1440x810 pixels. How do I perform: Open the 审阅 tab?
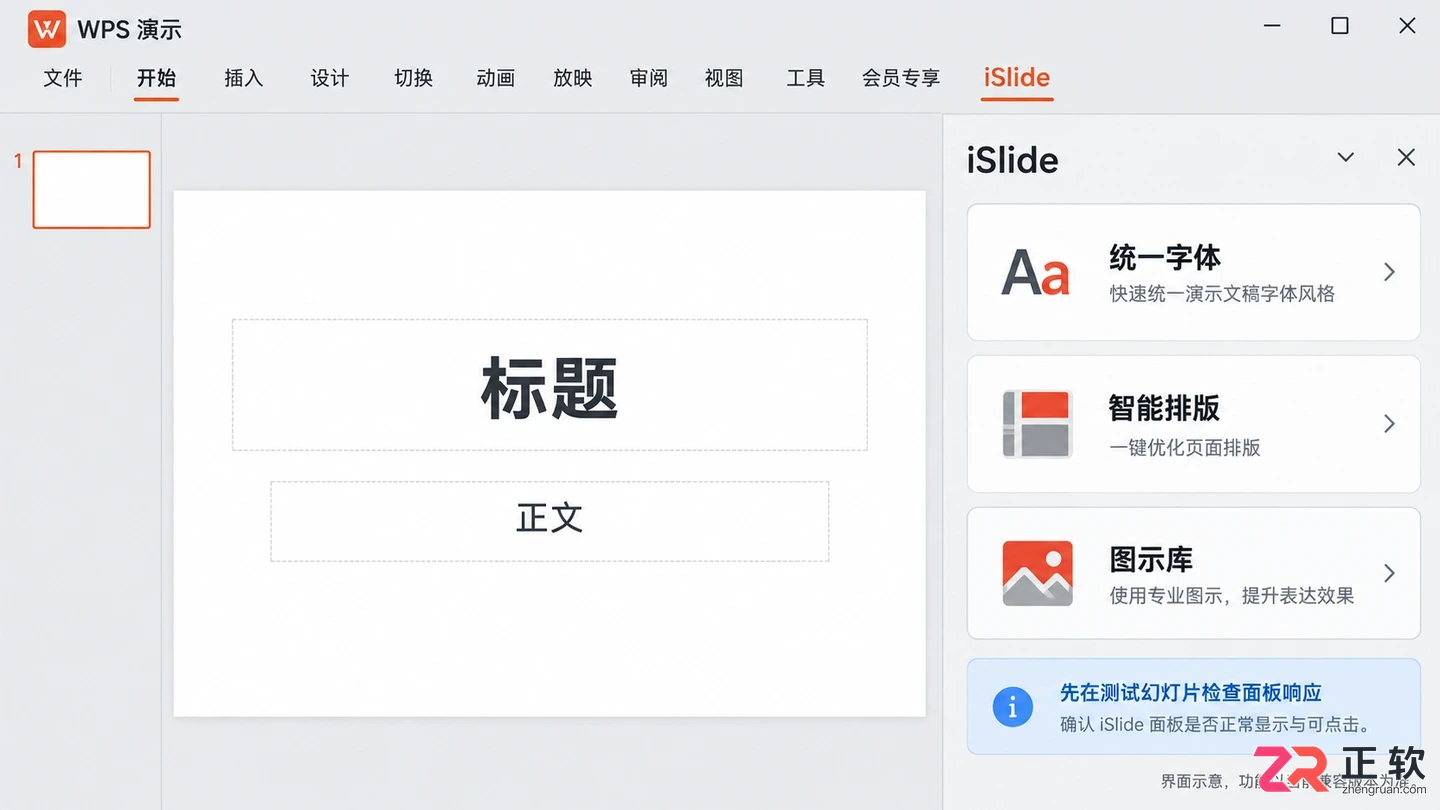[649, 78]
